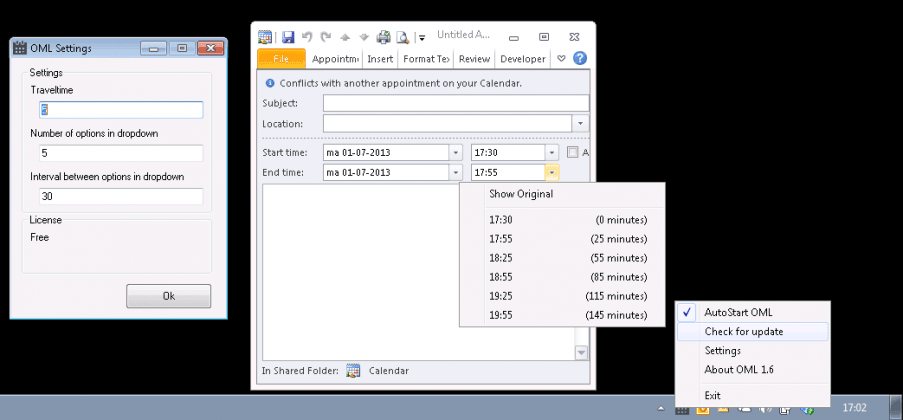Open the 17:30 start time dropdown arrow

pos(552,153)
